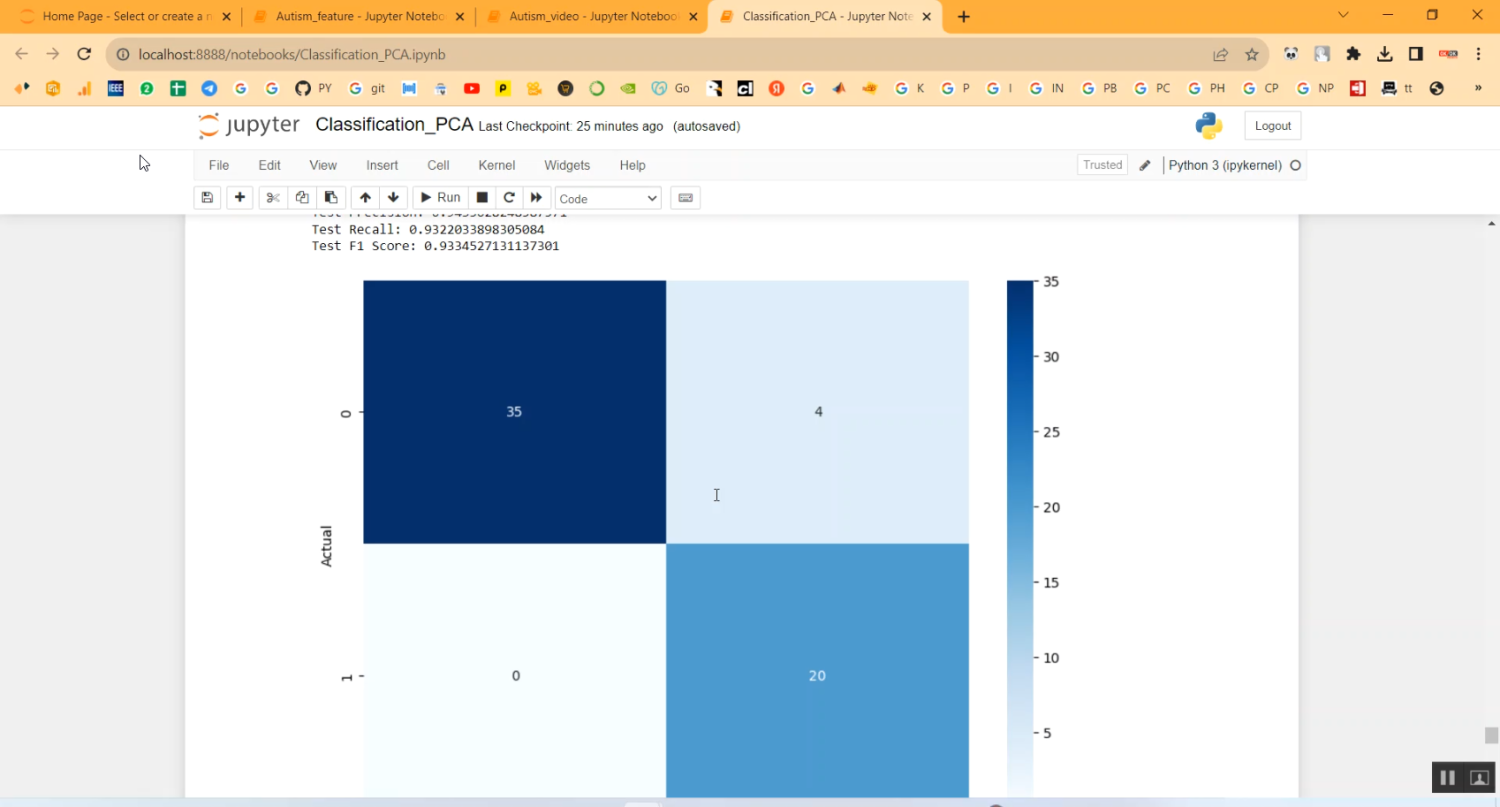Open the command palette keyboard icon
Screen dimensions: 1500x807
pyautogui.click(x=685, y=198)
